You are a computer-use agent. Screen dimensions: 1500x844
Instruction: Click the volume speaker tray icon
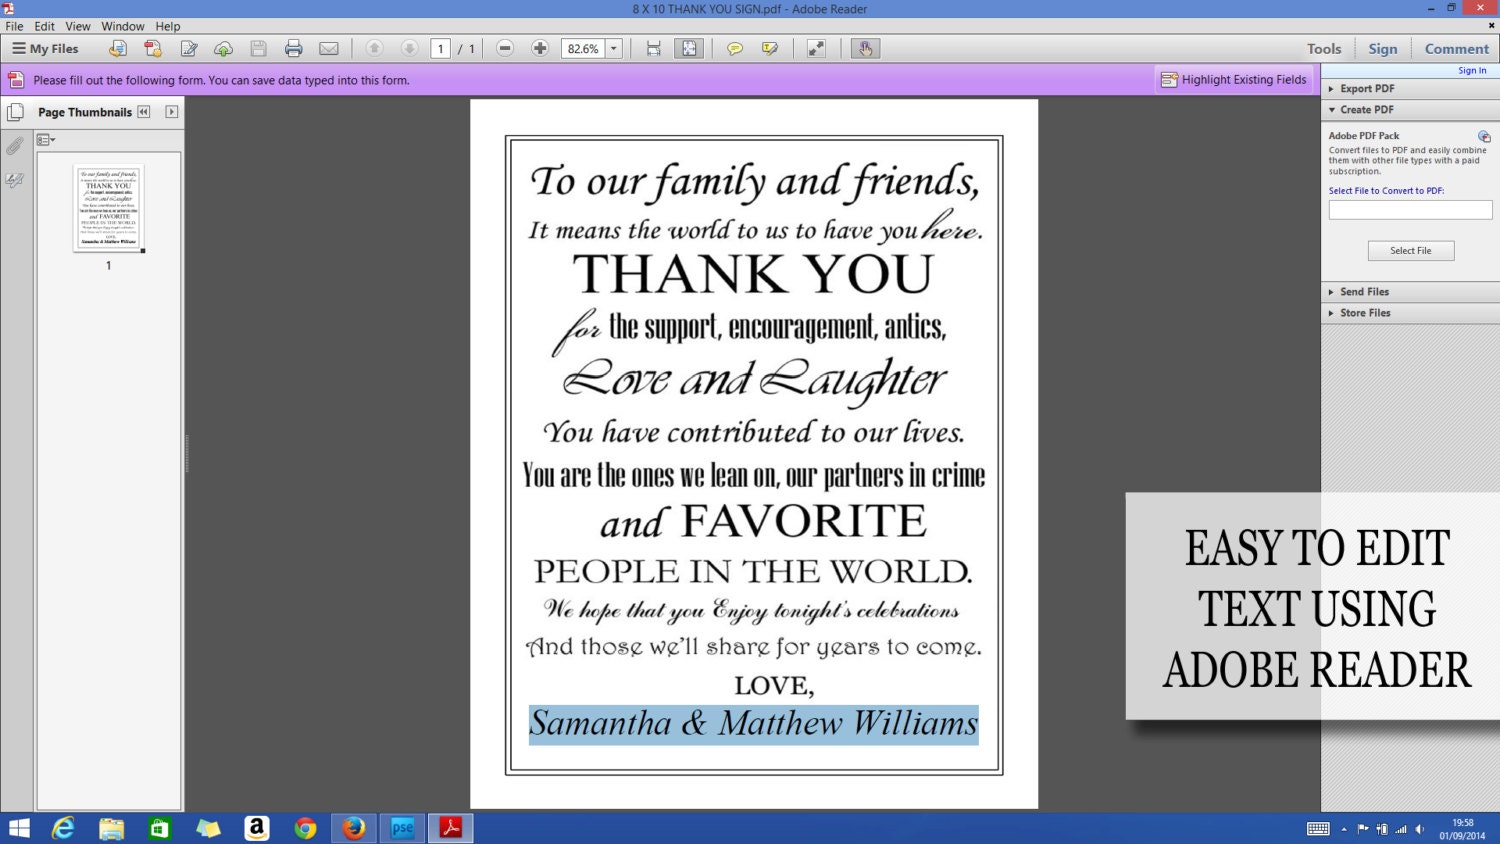pyautogui.click(x=1419, y=829)
